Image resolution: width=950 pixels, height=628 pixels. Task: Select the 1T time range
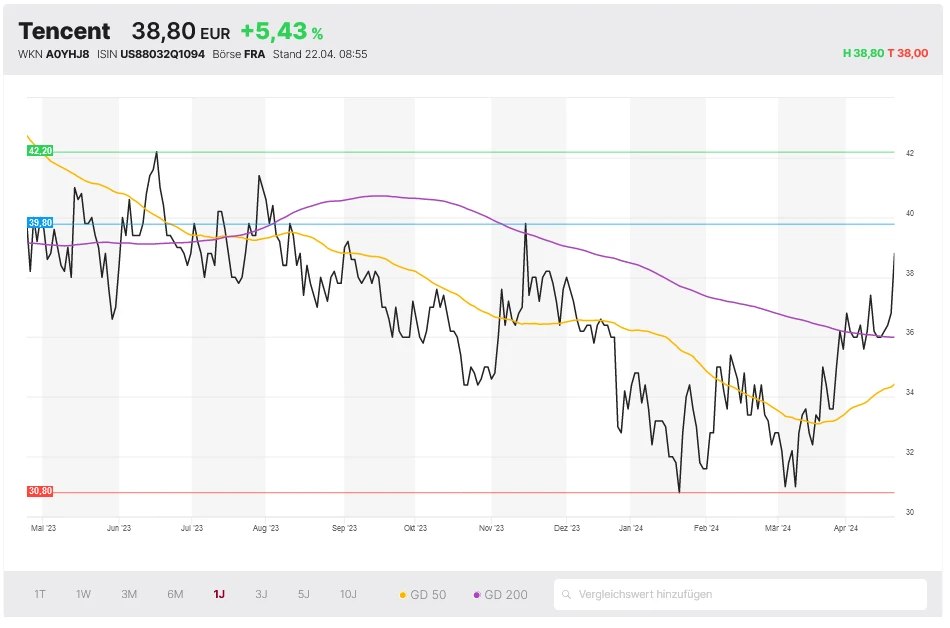click(x=40, y=594)
